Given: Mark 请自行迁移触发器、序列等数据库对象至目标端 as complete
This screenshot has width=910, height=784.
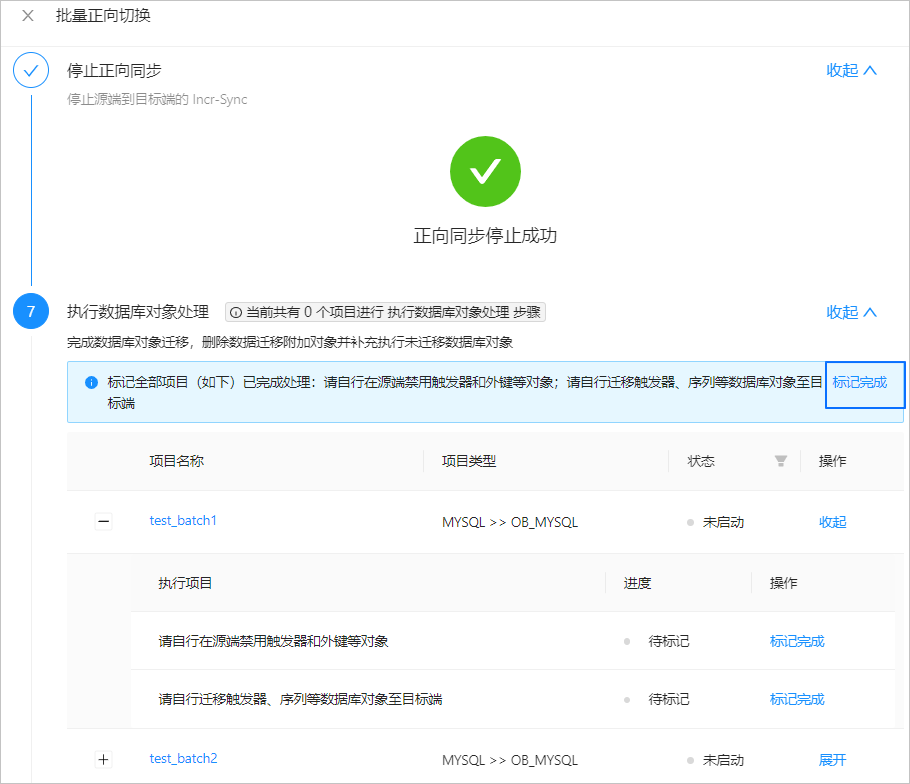Looking at the screenshot, I should click(797, 699).
